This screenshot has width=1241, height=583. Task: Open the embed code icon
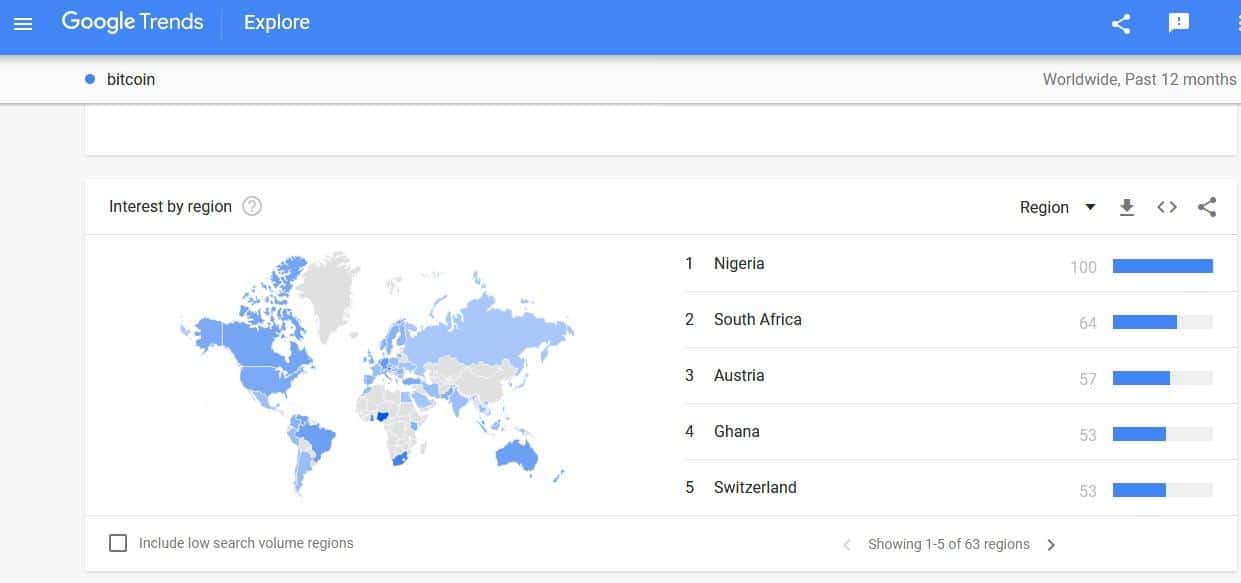point(1167,207)
